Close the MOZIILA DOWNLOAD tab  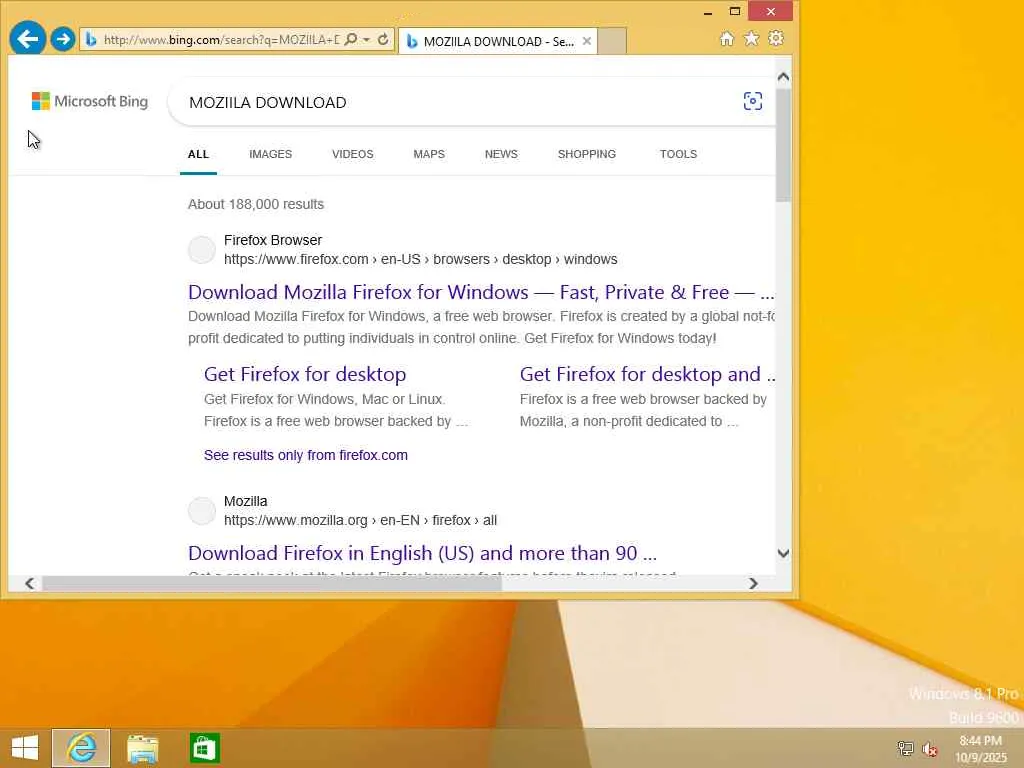tap(586, 41)
